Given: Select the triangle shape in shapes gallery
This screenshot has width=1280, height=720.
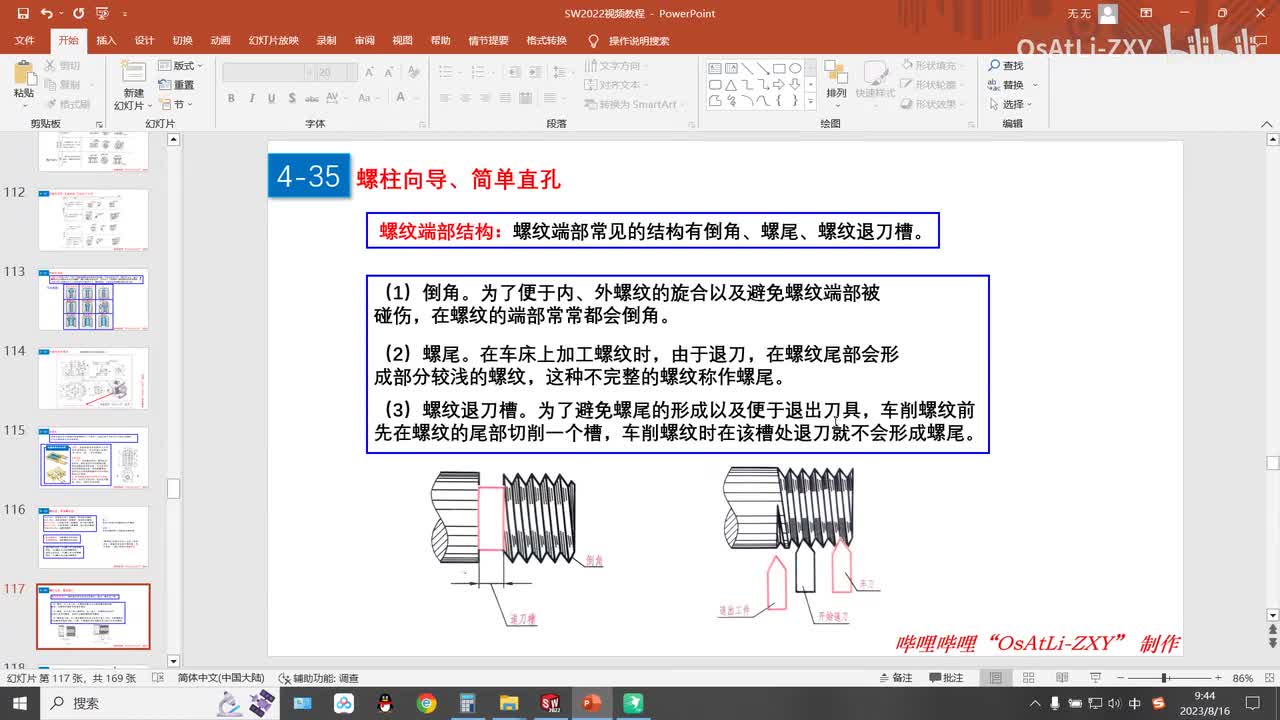Looking at the screenshot, I should [x=731, y=84].
